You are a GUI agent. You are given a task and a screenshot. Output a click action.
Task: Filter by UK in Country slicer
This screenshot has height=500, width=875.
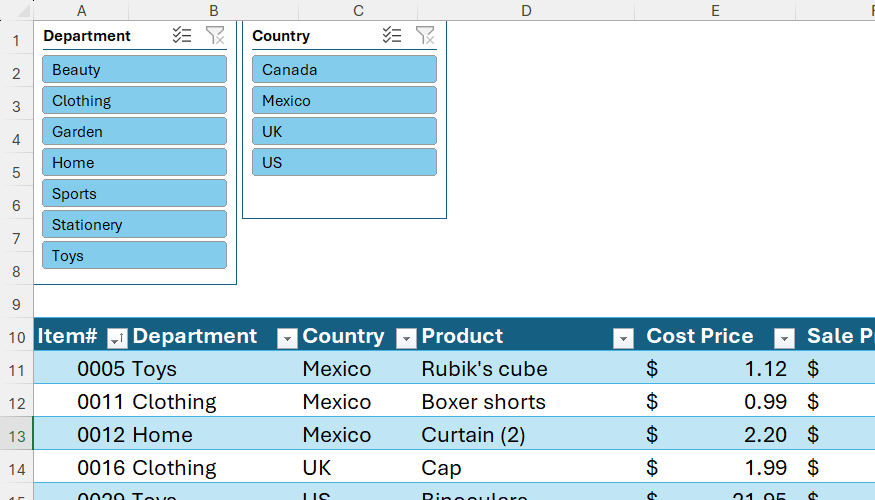[344, 132]
